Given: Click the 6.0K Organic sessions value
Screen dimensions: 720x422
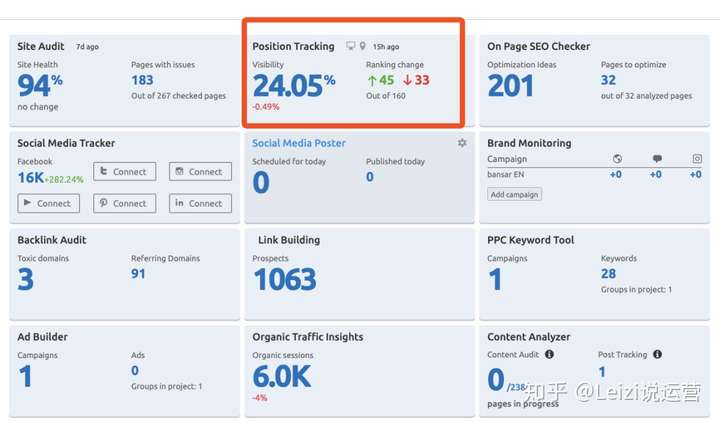Looking at the screenshot, I should (x=282, y=376).
